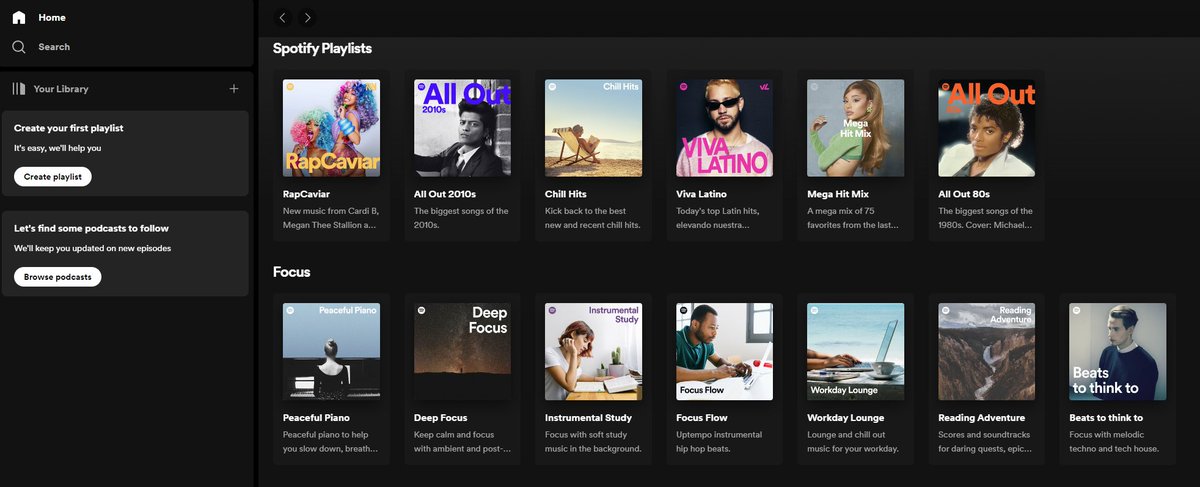Click the Your Library stack icon
Viewport: 1200px width, 487px height.
pyautogui.click(x=19, y=89)
